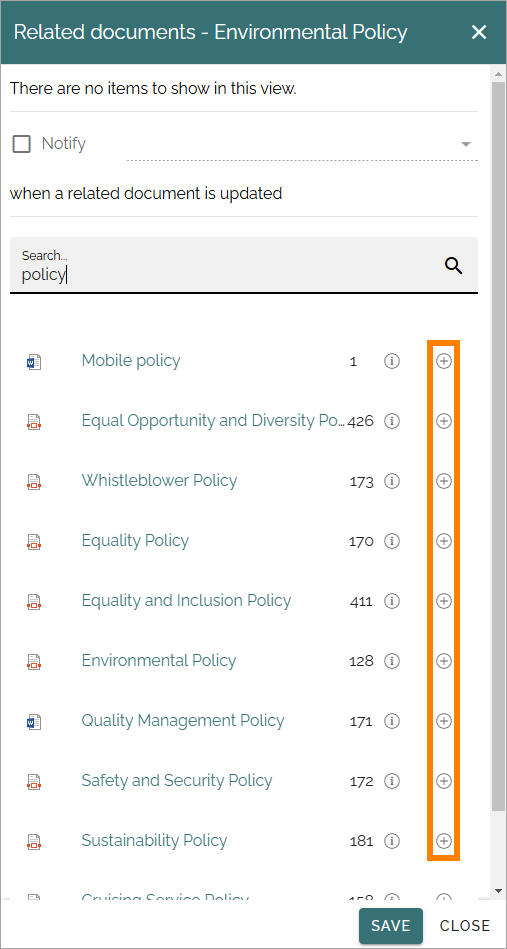Open the Environmental Policy link
The height and width of the screenshot is (949, 507).
pyautogui.click(x=159, y=660)
